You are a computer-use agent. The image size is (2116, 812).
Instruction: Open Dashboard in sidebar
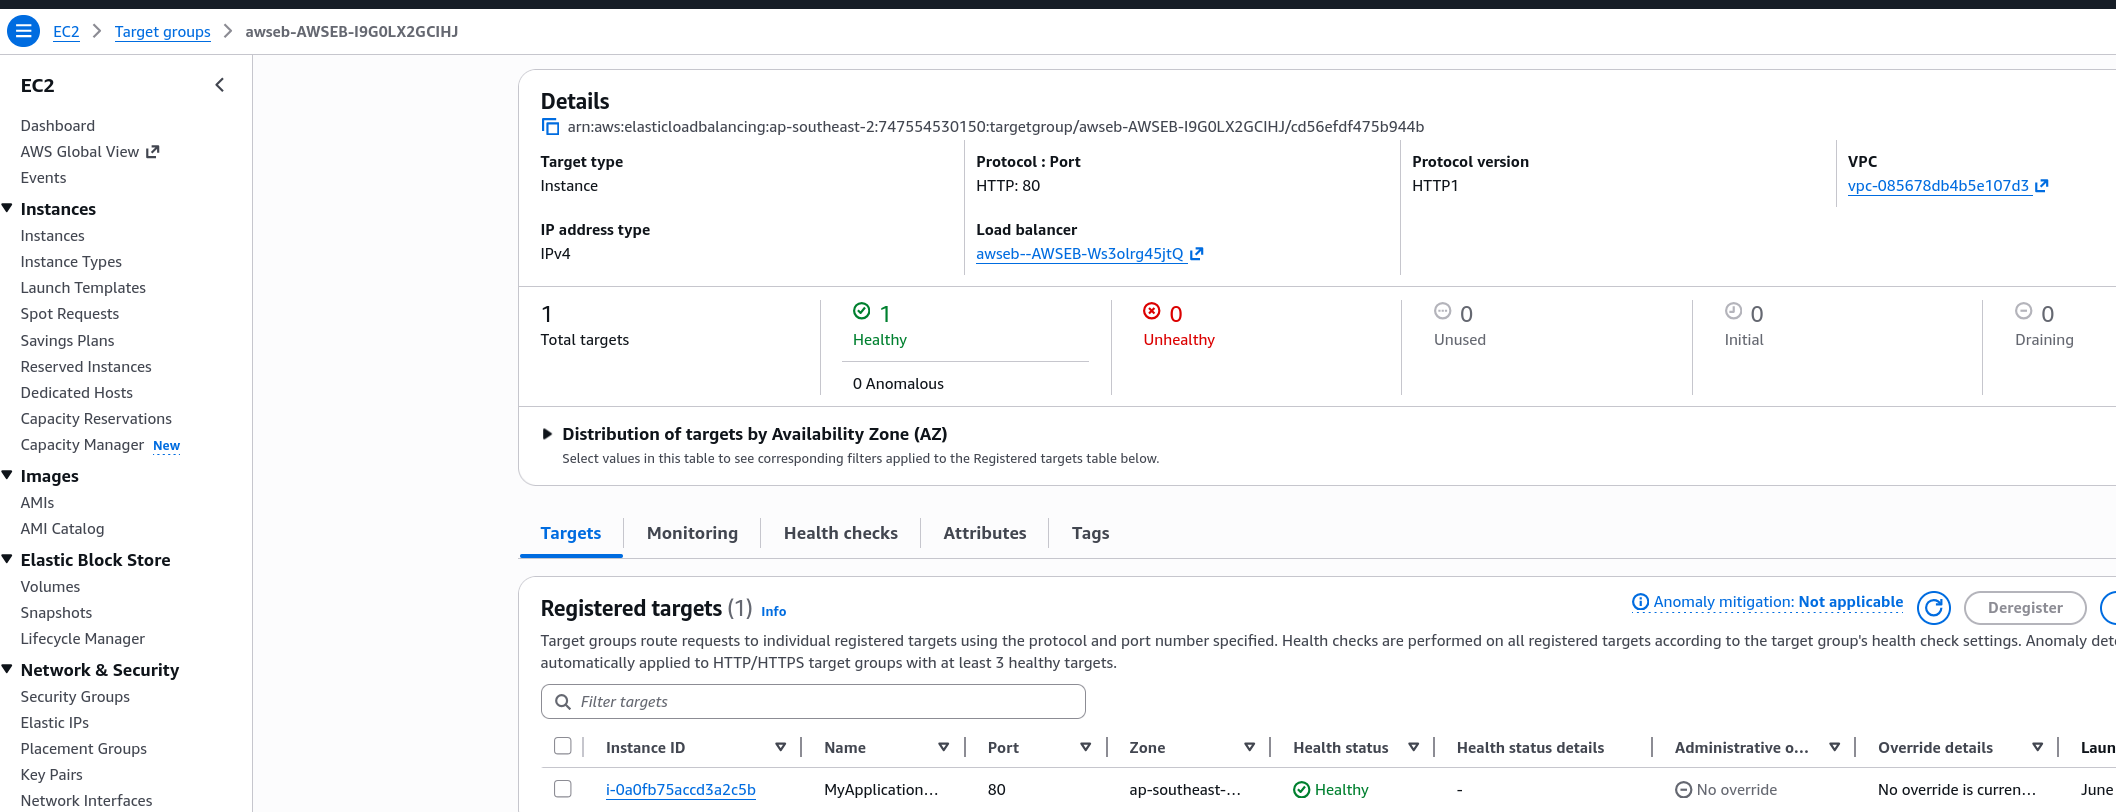click(58, 125)
